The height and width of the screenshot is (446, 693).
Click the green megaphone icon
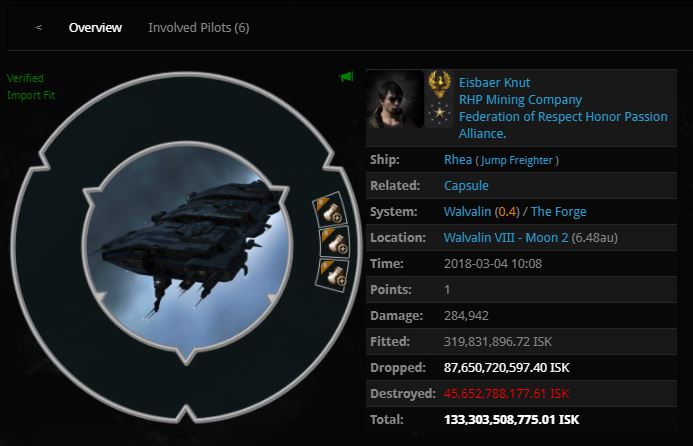click(x=346, y=77)
